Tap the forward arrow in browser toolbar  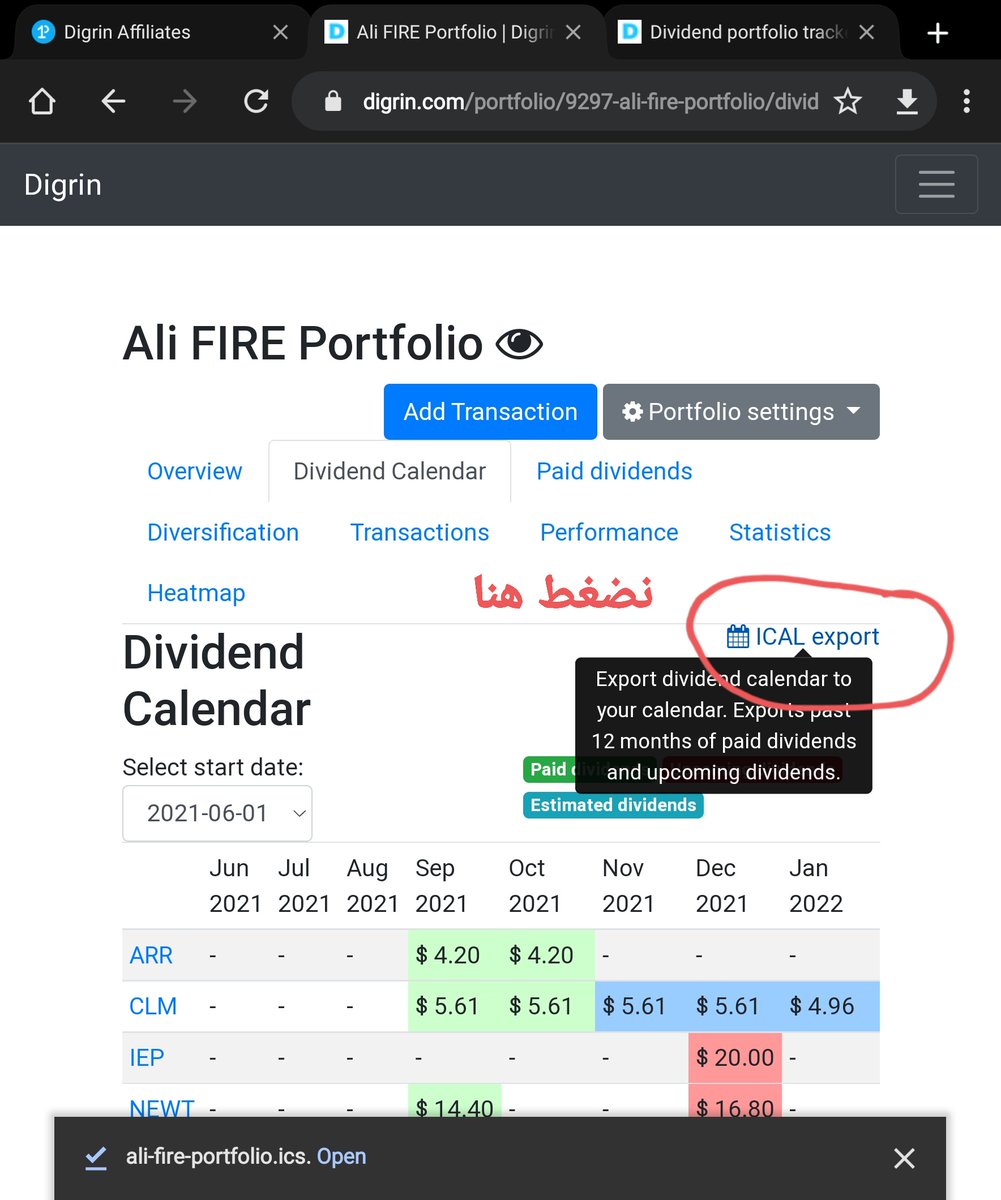point(185,101)
